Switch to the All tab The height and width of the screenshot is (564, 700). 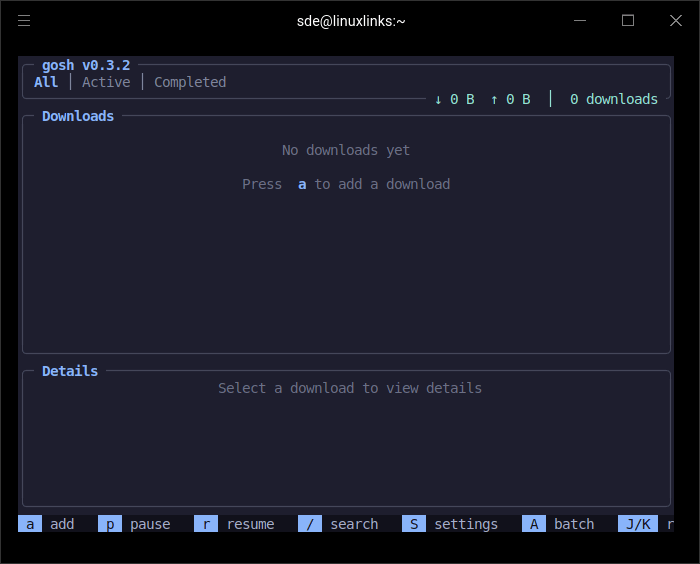46,82
